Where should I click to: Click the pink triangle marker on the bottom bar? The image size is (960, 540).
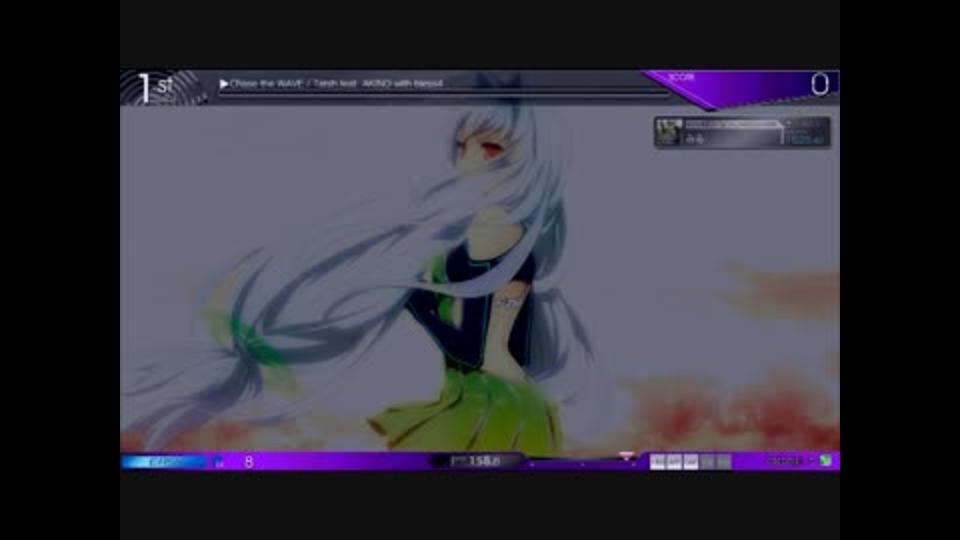coord(626,456)
